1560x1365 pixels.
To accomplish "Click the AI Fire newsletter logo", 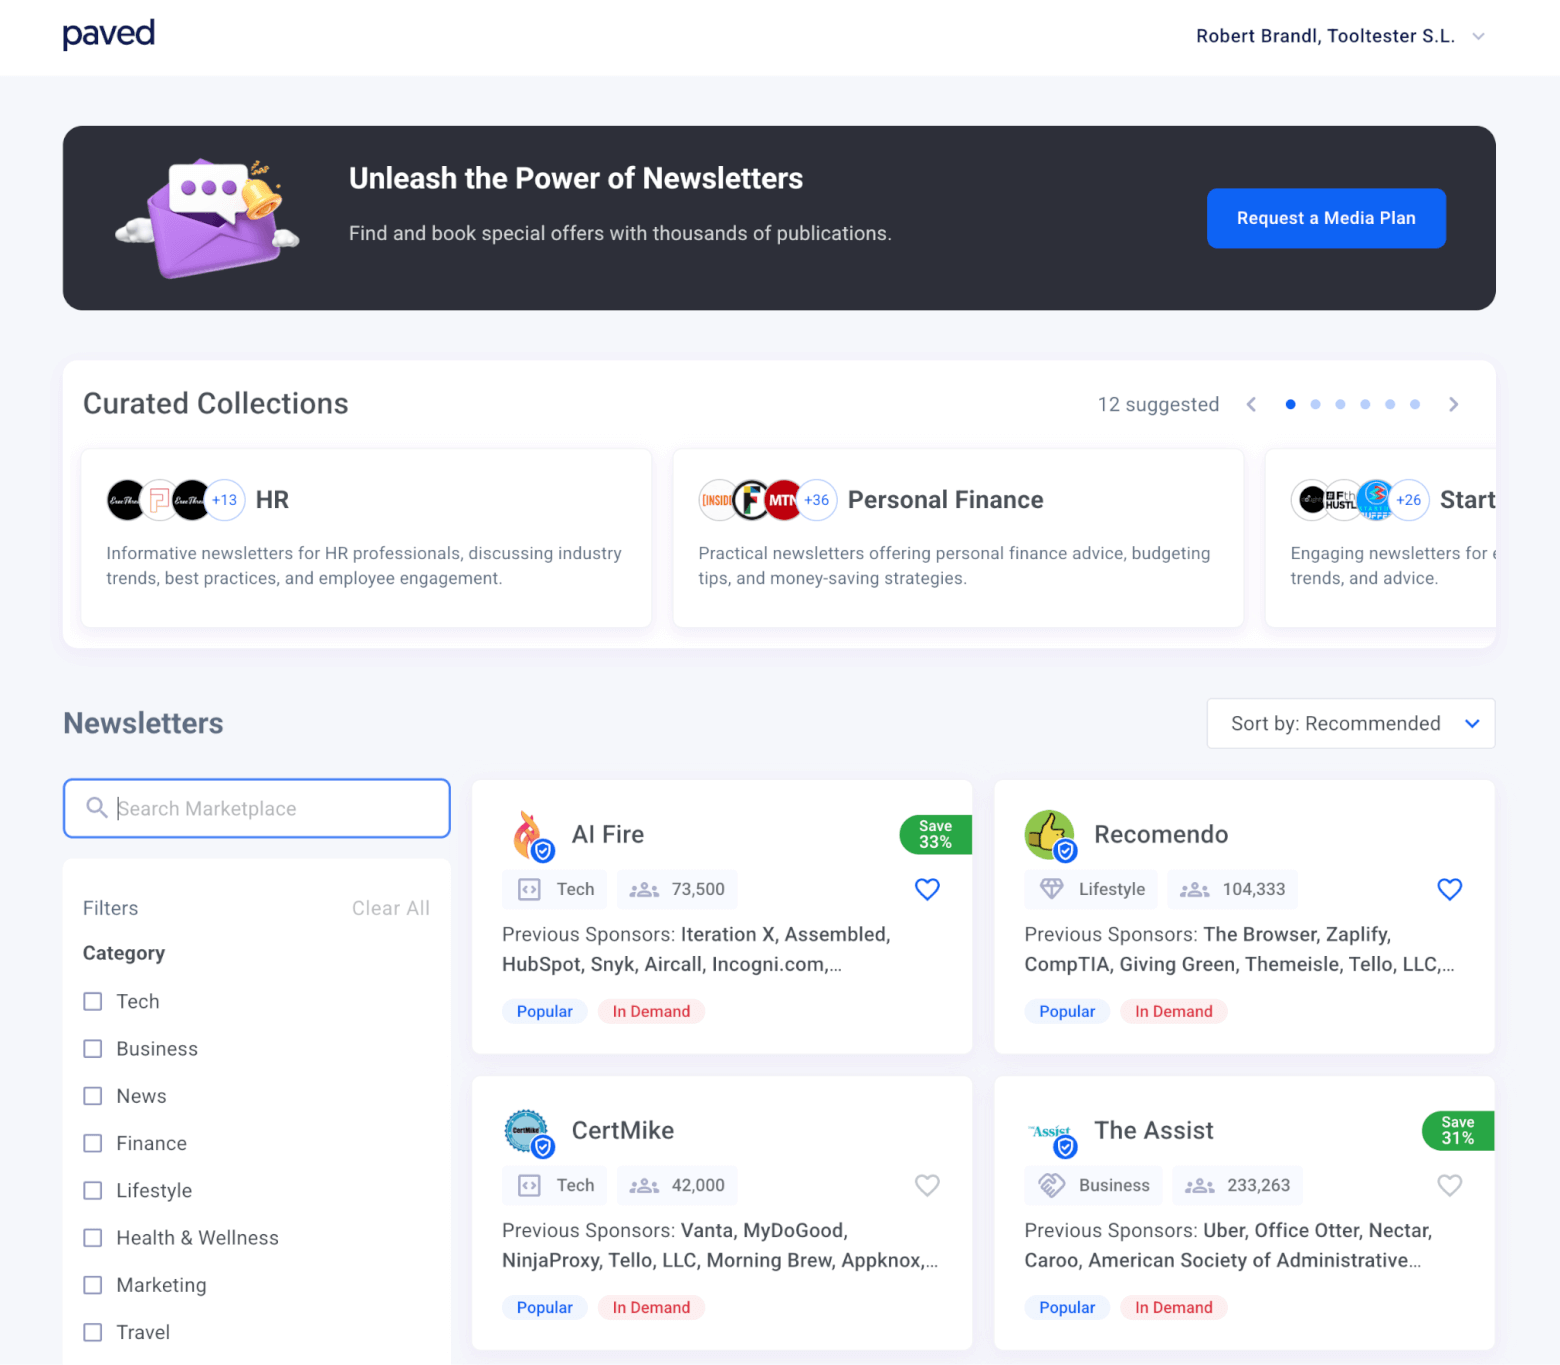I will [x=529, y=835].
